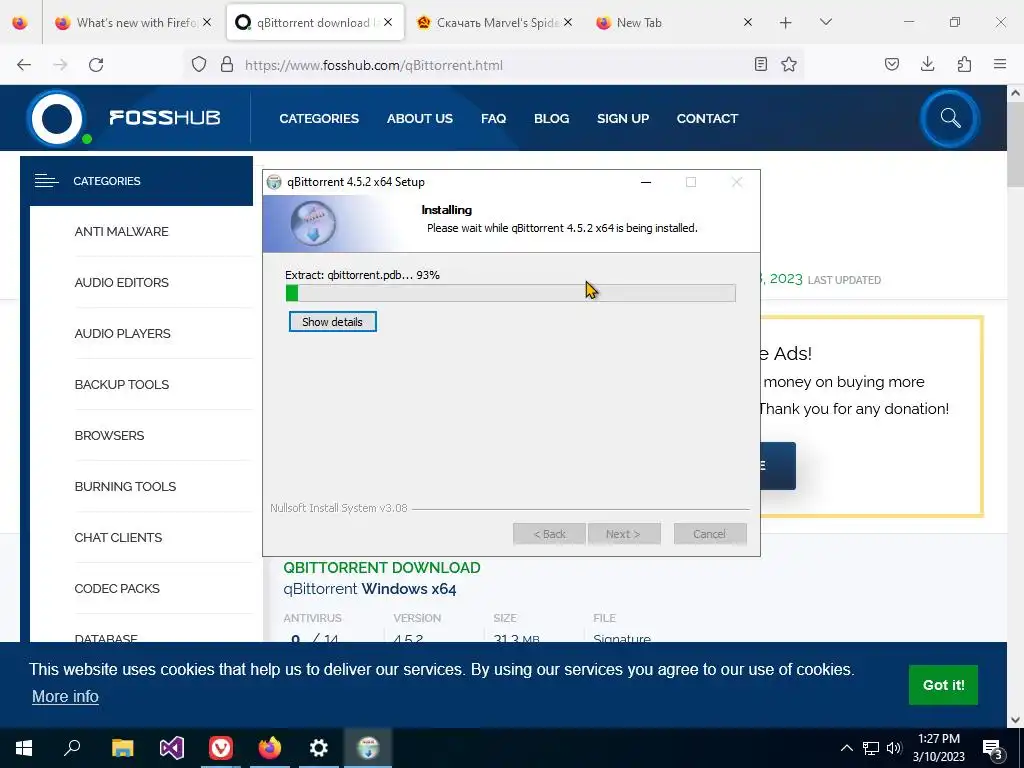The width and height of the screenshot is (1024, 768).
Task: Open the BACKUP TOOLS category
Action: pos(121,385)
